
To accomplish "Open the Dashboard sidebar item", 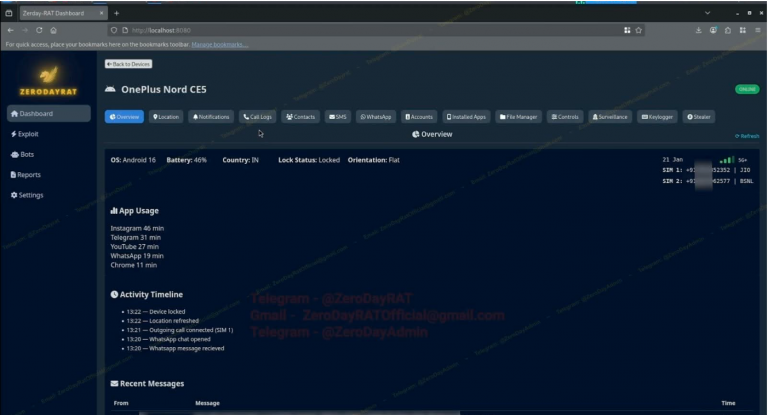I will (48, 114).
